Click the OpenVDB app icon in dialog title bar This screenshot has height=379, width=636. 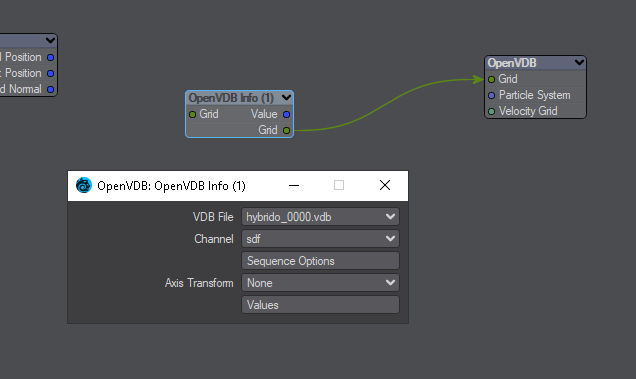[84, 185]
